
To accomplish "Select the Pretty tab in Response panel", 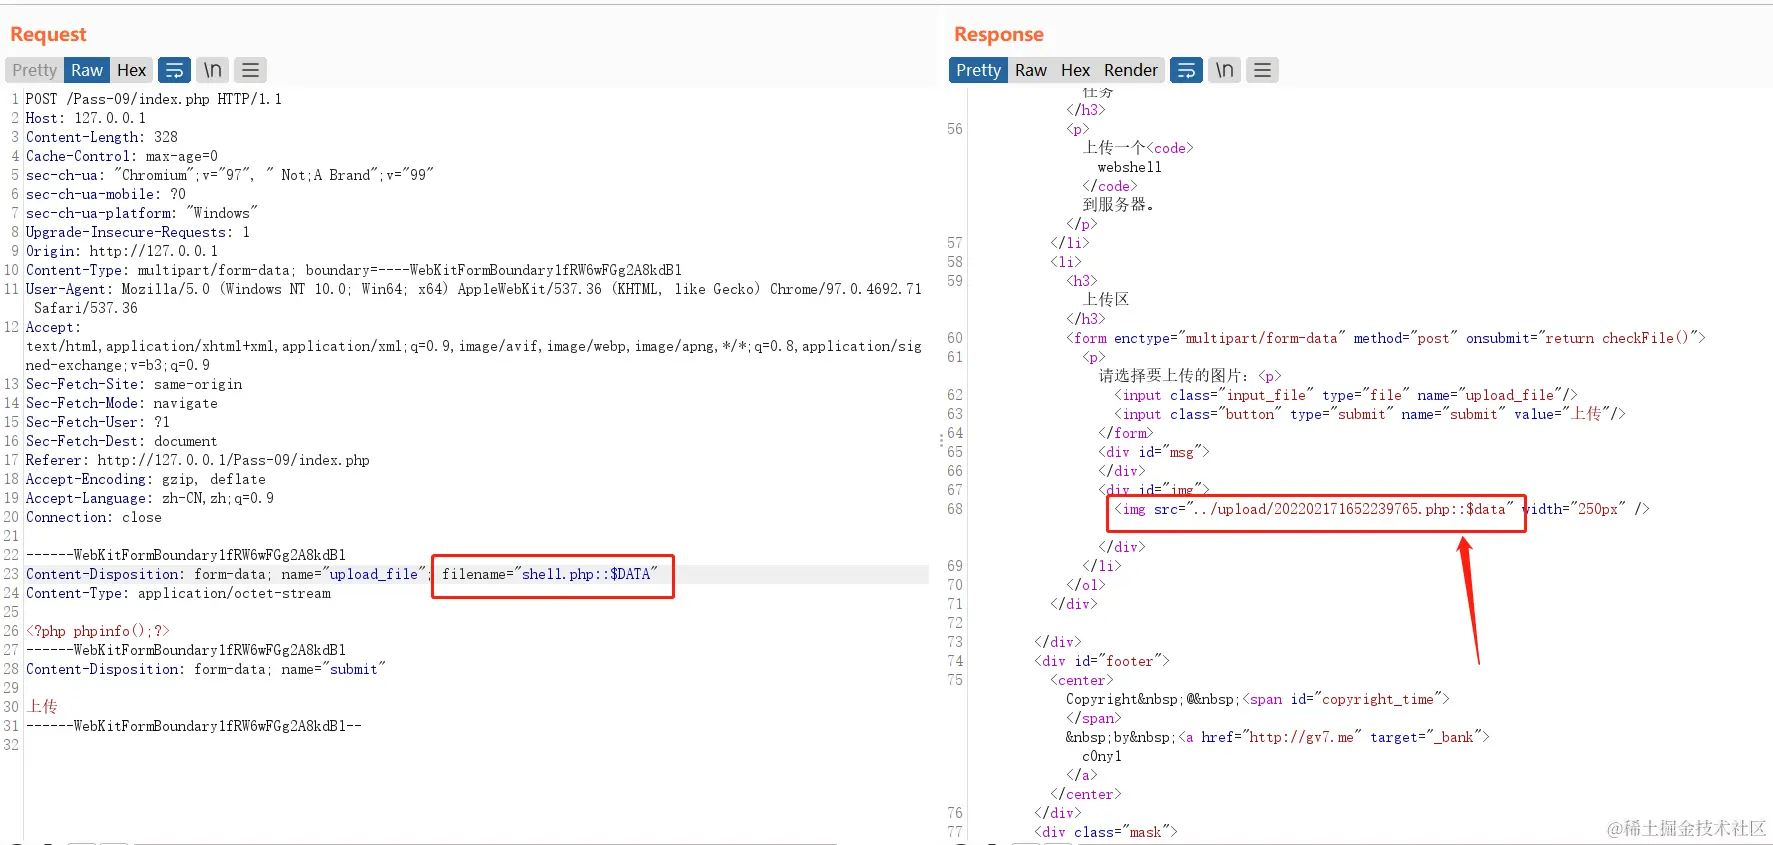I will pyautogui.click(x=978, y=70).
